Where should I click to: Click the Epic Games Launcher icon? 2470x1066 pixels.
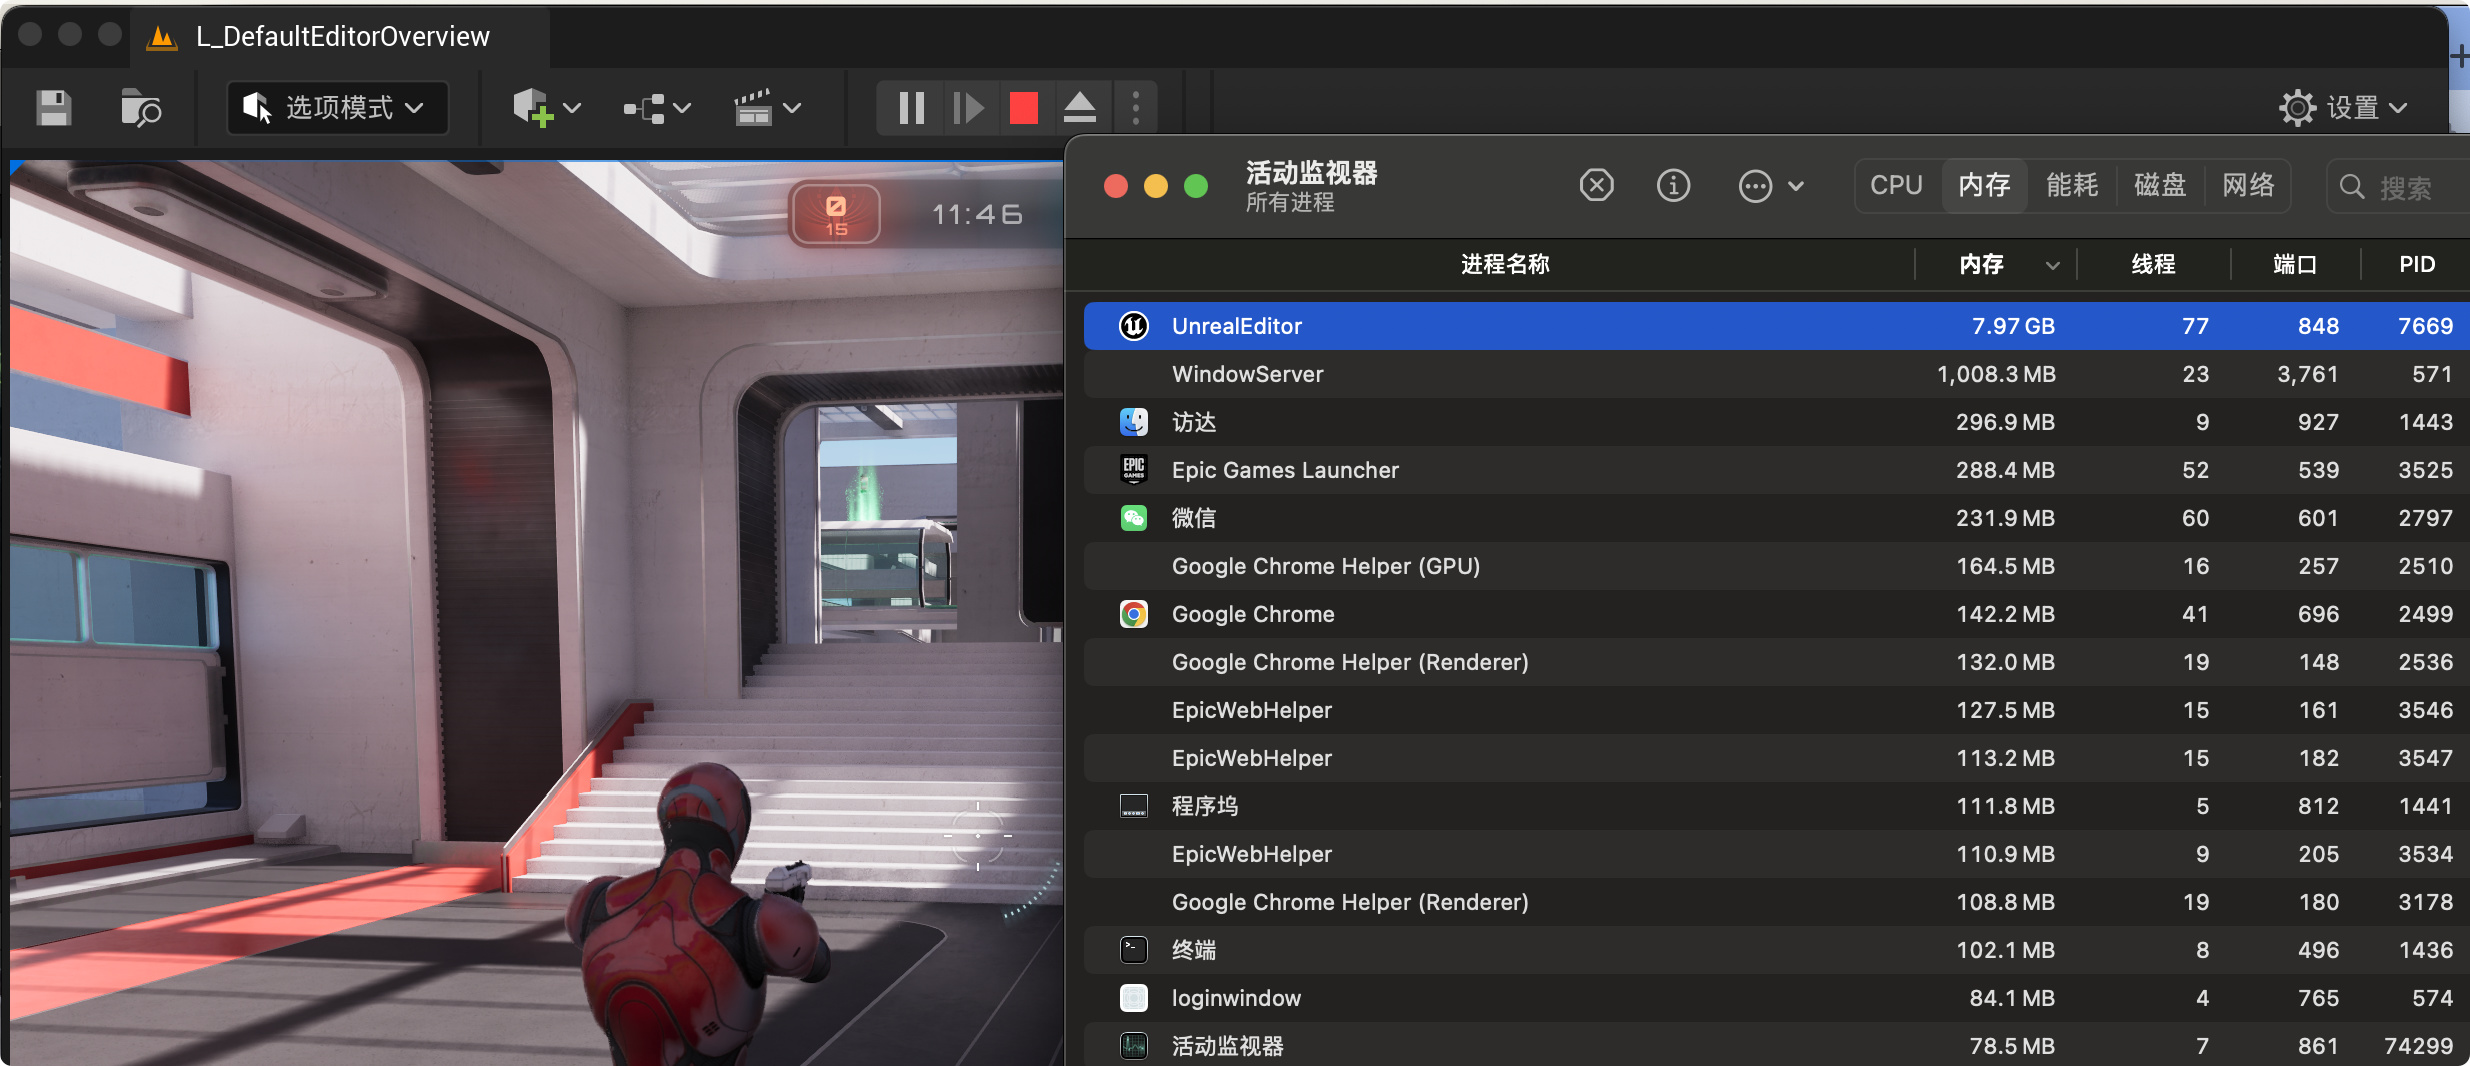point(1134,470)
